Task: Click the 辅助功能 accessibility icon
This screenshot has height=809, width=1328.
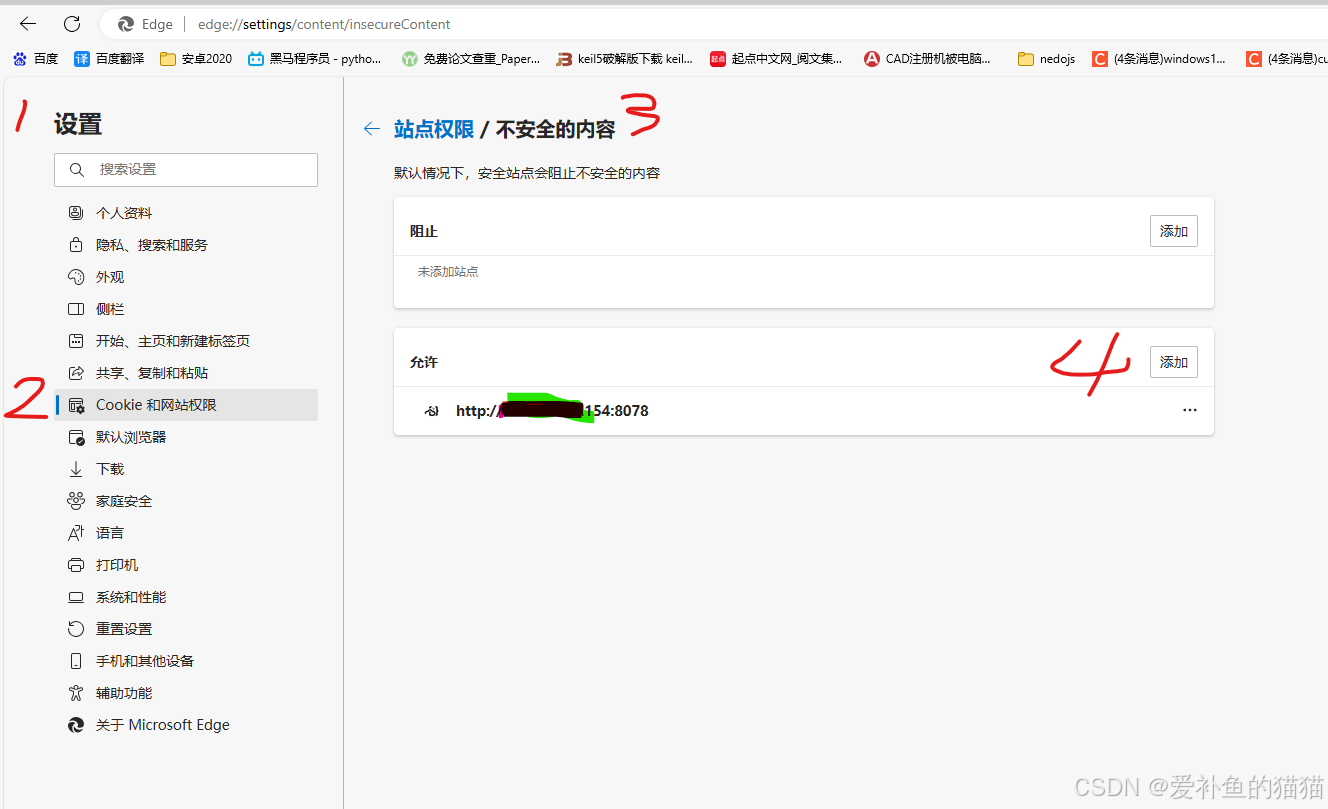Action: pos(76,693)
